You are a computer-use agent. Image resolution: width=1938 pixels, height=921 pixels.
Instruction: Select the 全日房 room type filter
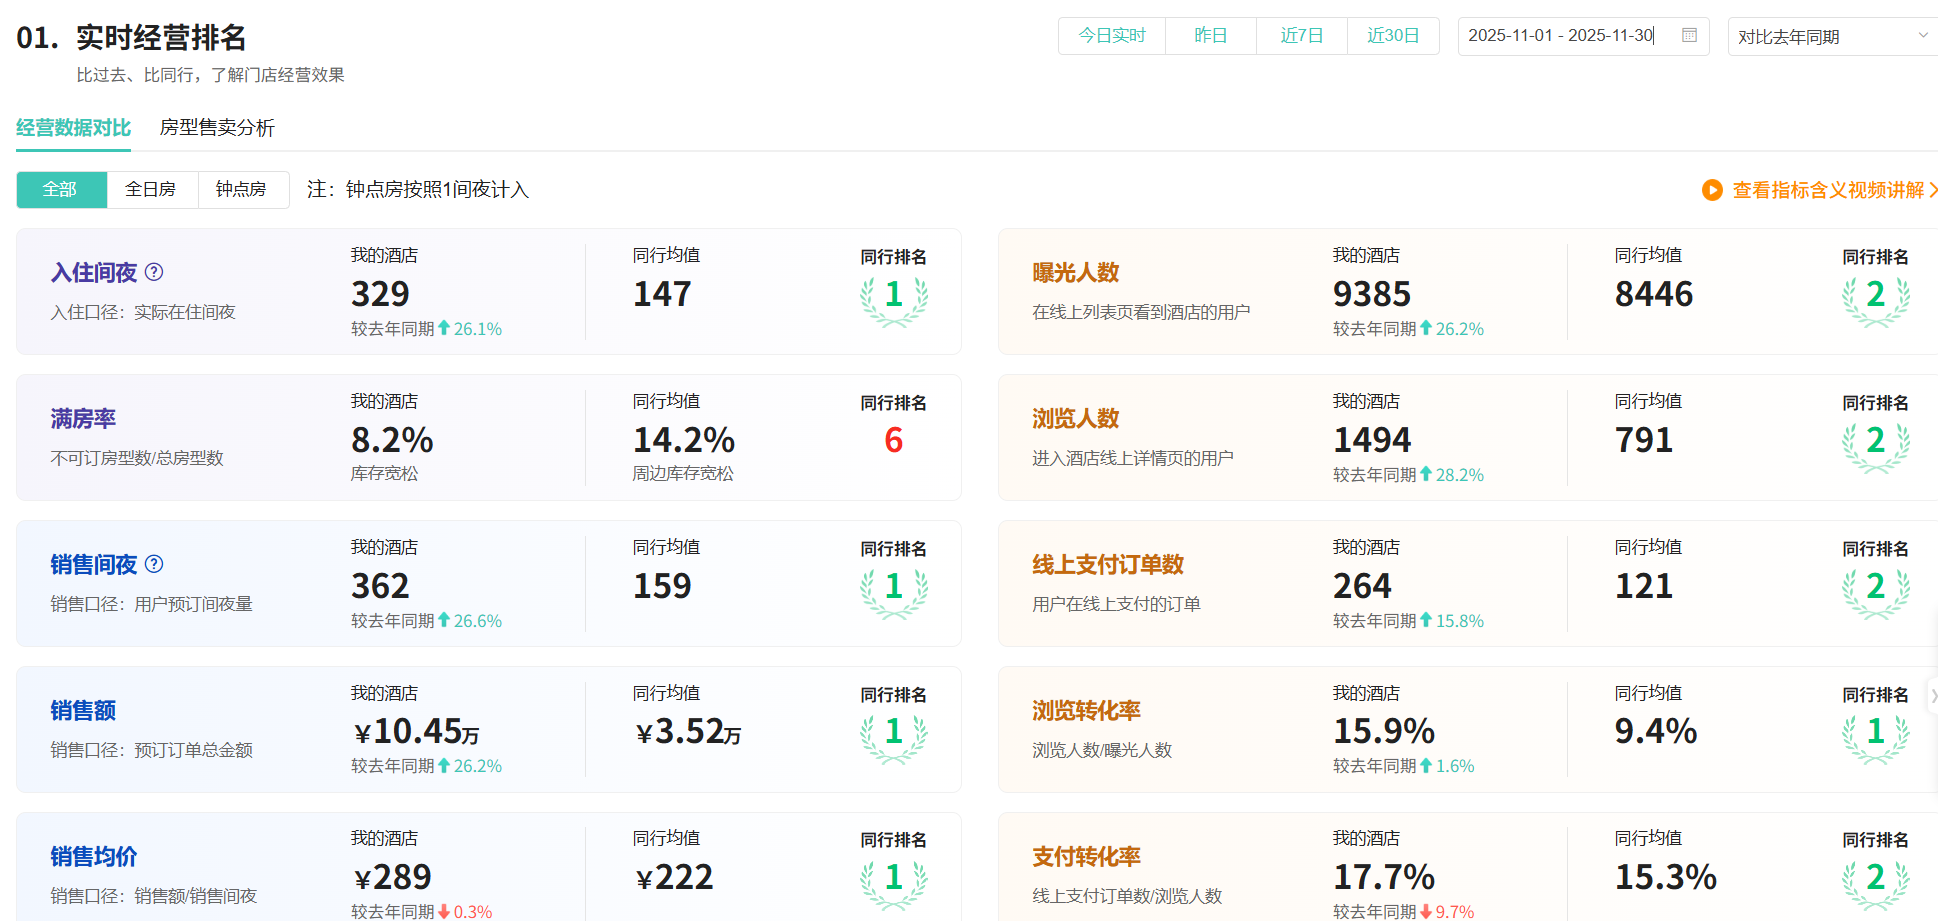(x=151, y=190)
